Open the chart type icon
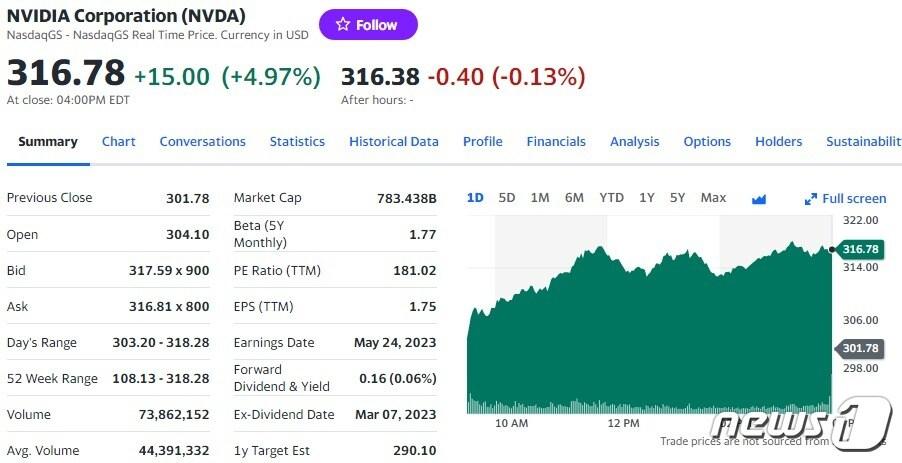Image resolution: width=902 pixels, height=463 pixels. point(758,199)
